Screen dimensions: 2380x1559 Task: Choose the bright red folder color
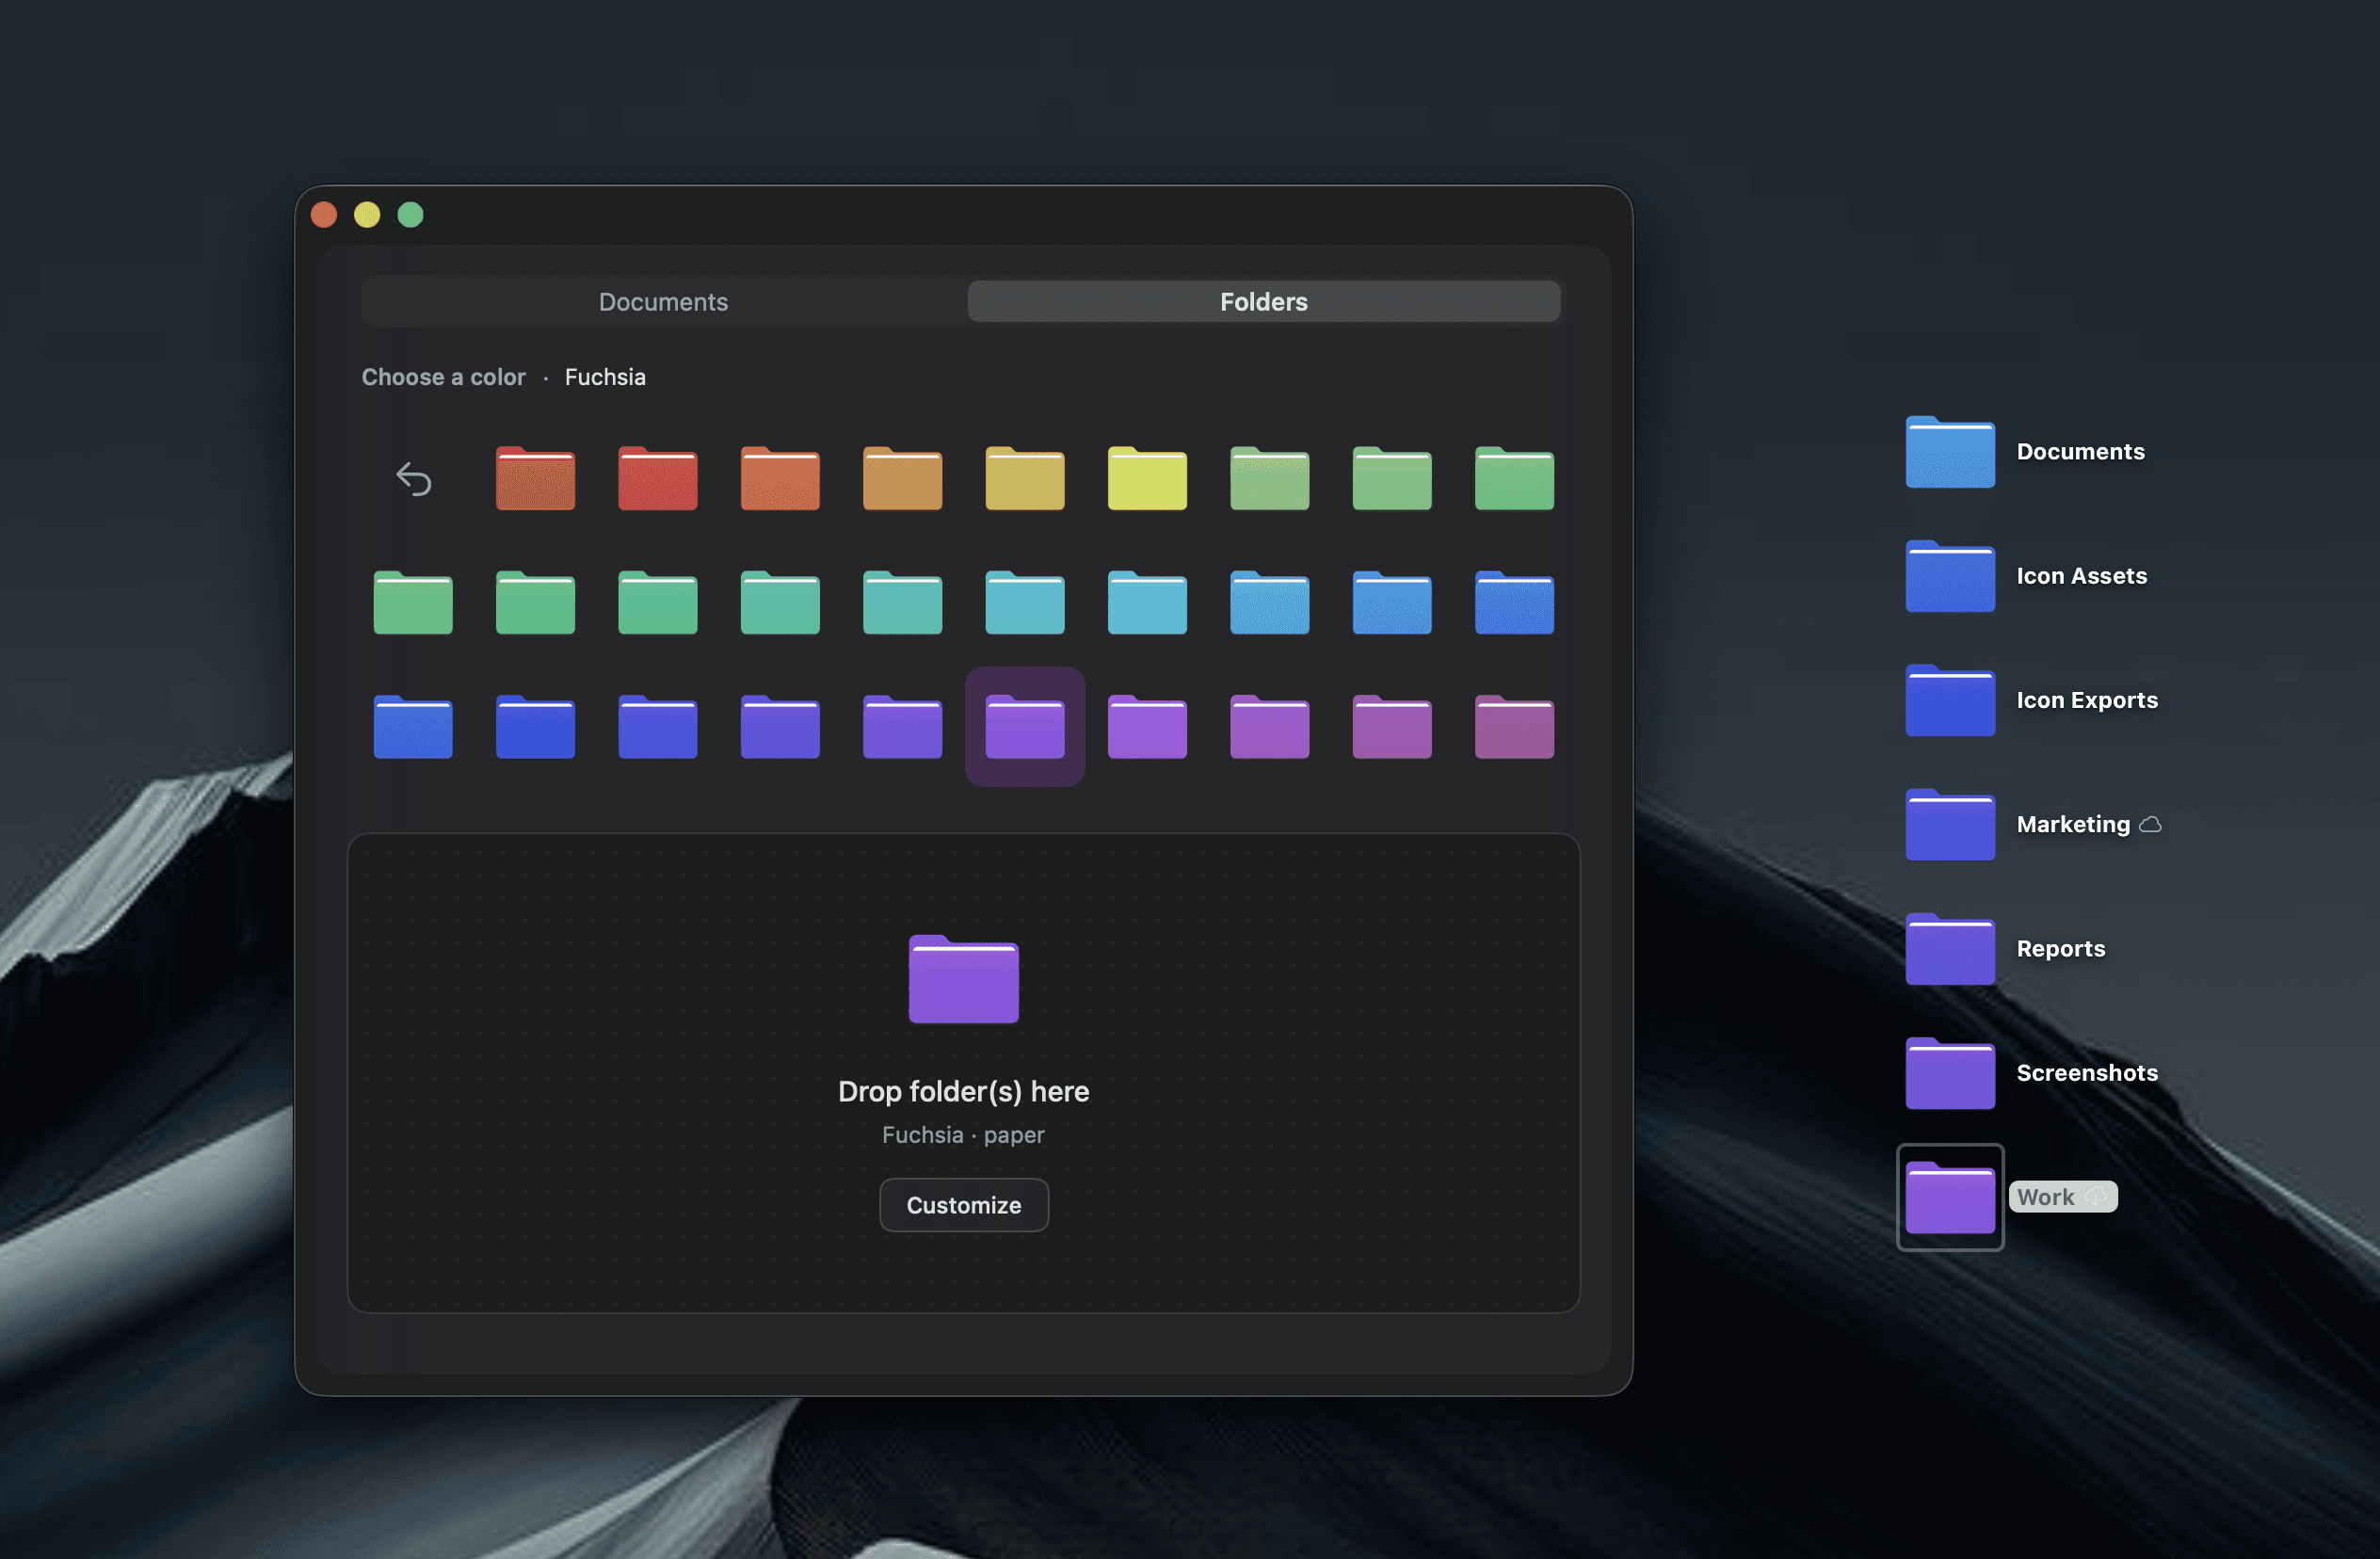[657, 479]
